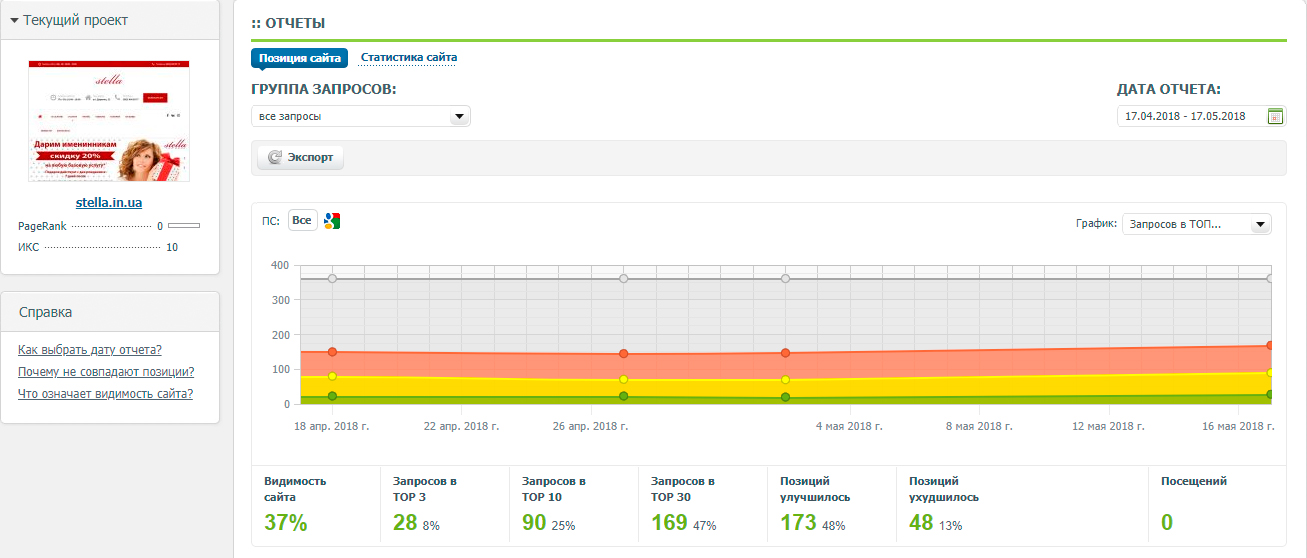This screenshot has width=1307, height=558.
Task: Collapse the Текущий проект panel arrow
Action: (x=14, y=20)
